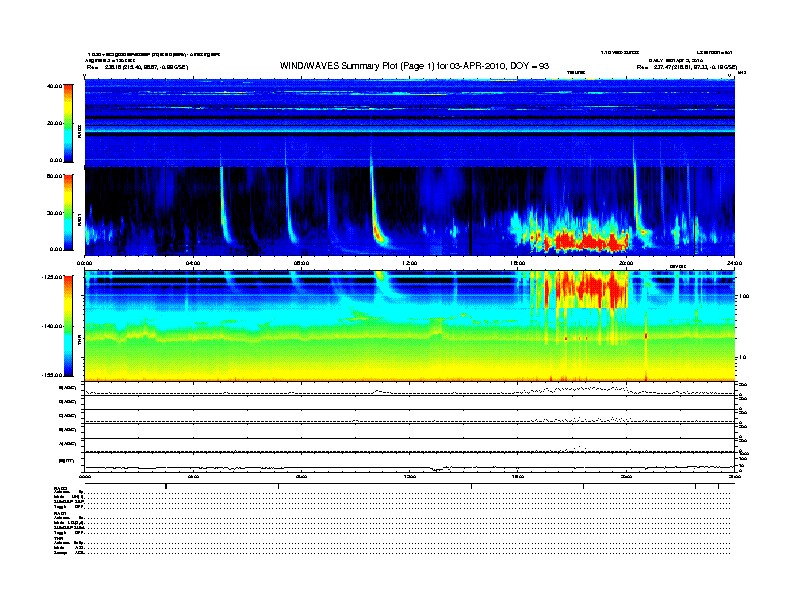
Task: Click the -155.00 label on TNR scale
Action: (x=52, y=375)
